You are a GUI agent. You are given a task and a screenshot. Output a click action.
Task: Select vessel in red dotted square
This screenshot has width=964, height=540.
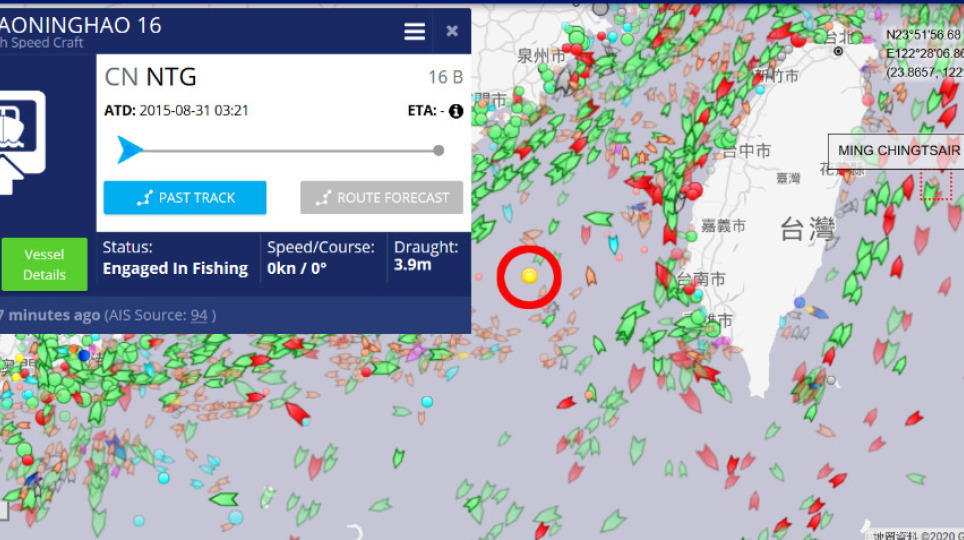point(936,185)
